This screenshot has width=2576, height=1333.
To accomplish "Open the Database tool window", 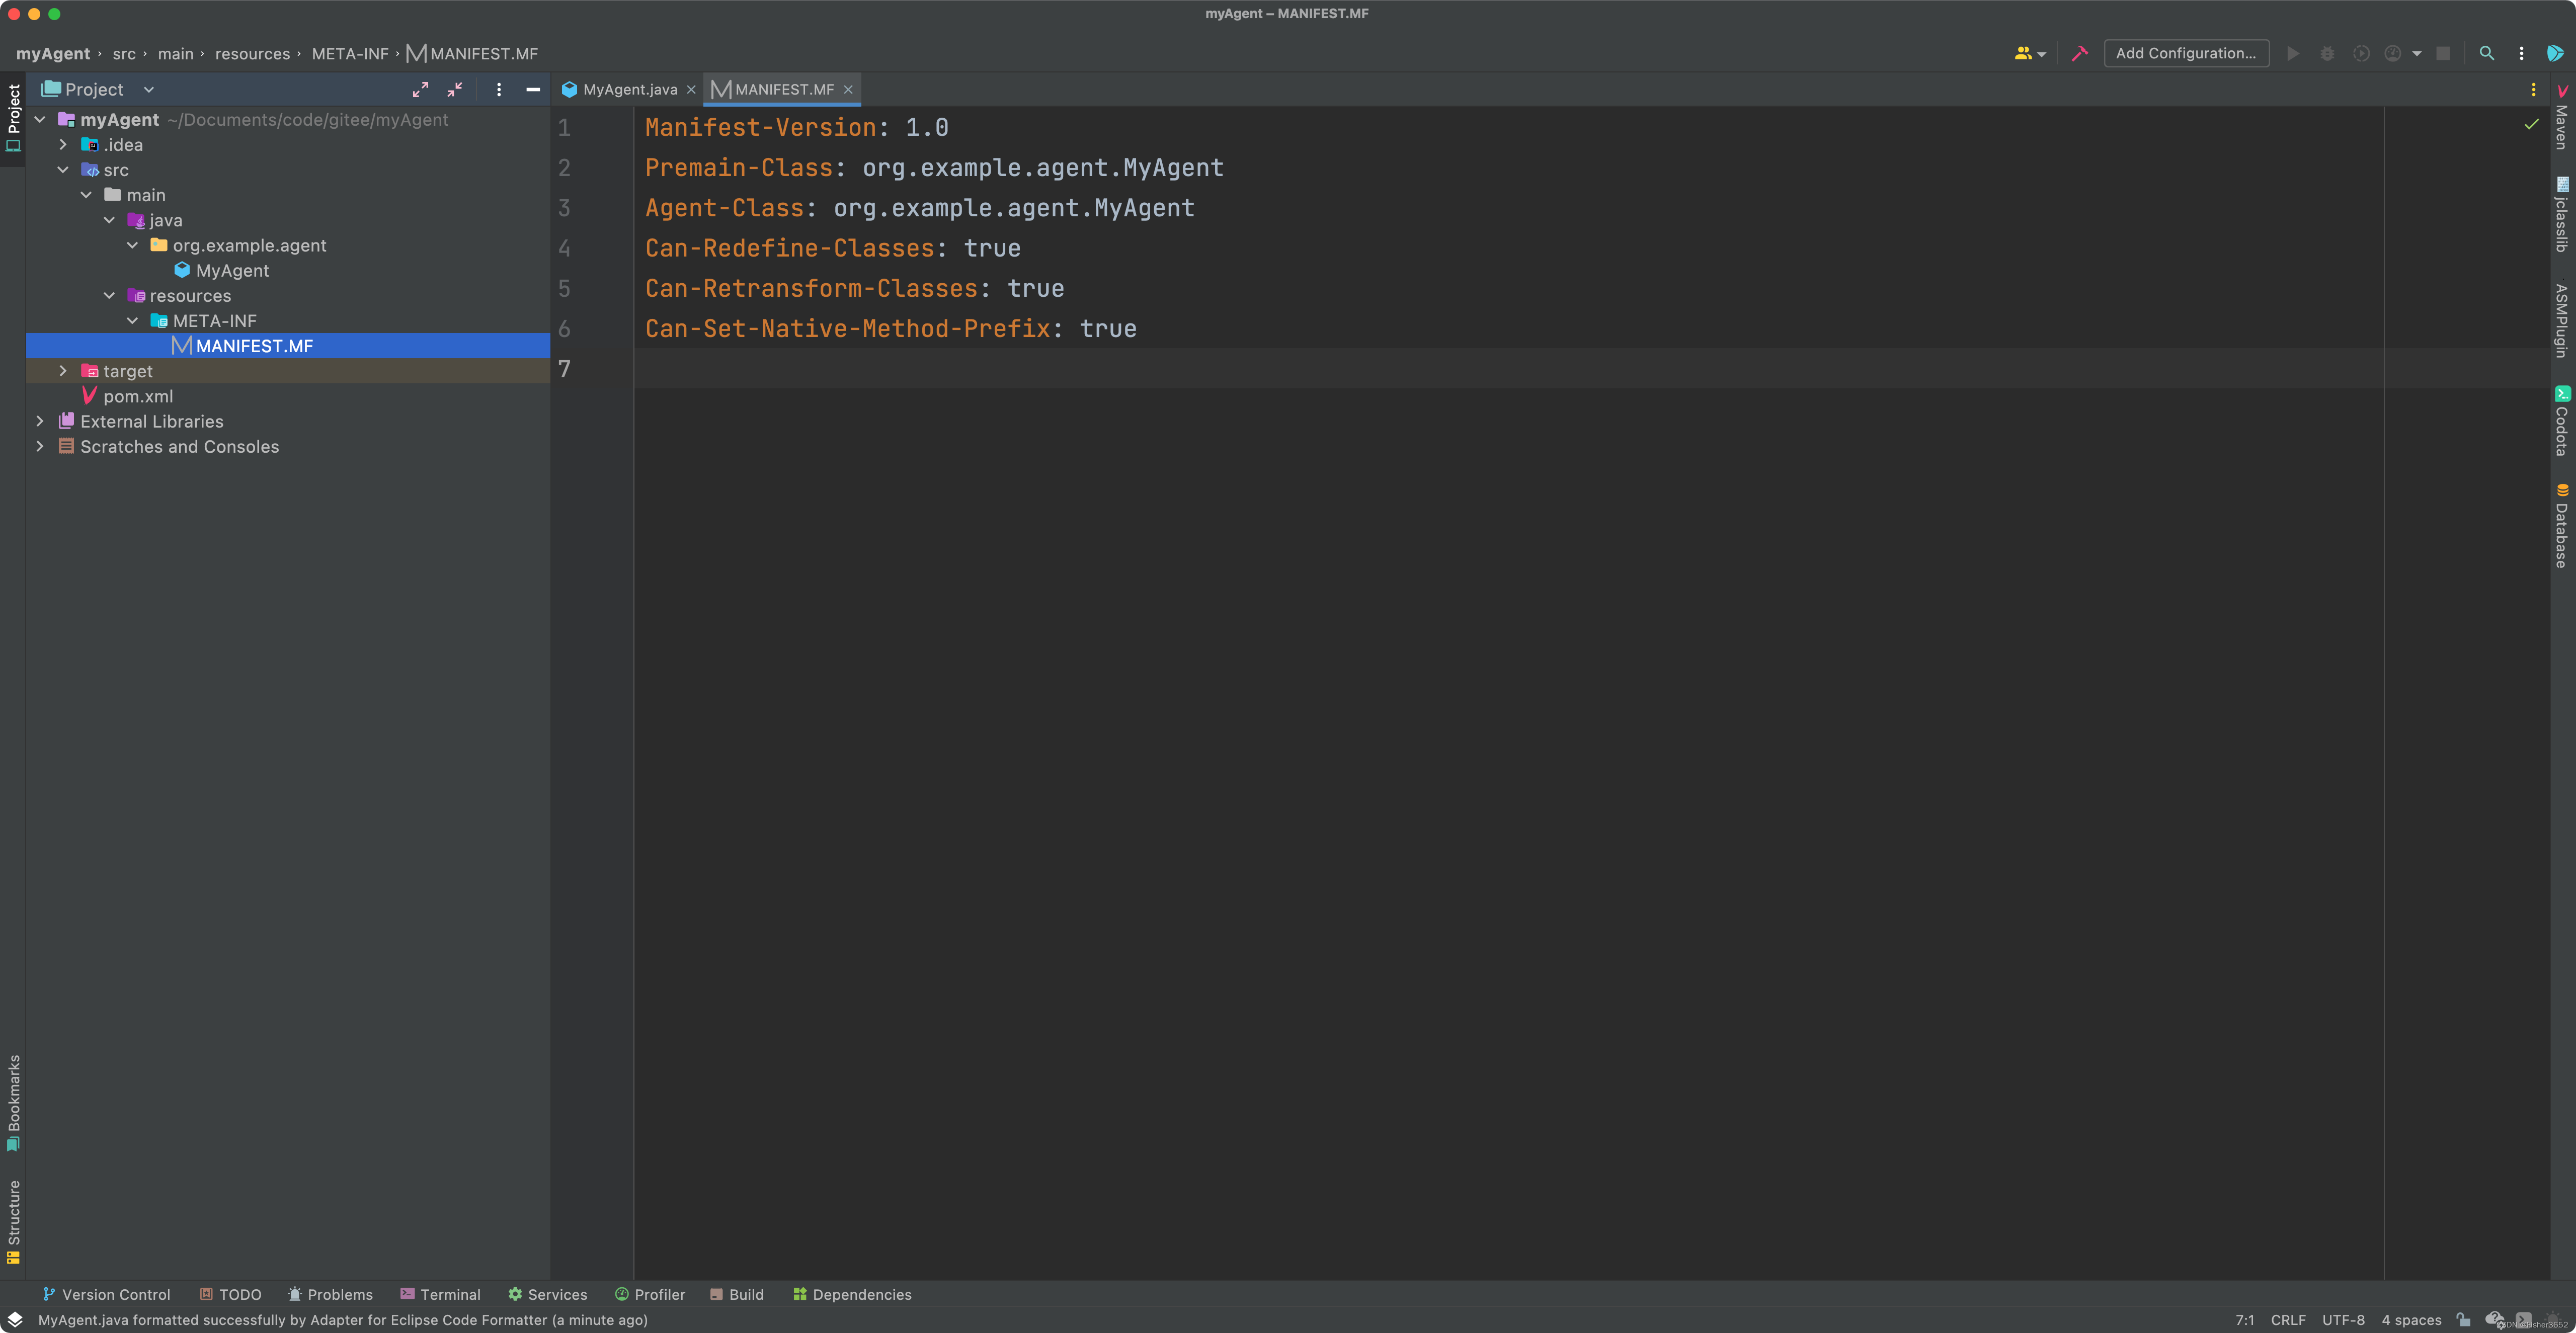I will pos(2562,527).
